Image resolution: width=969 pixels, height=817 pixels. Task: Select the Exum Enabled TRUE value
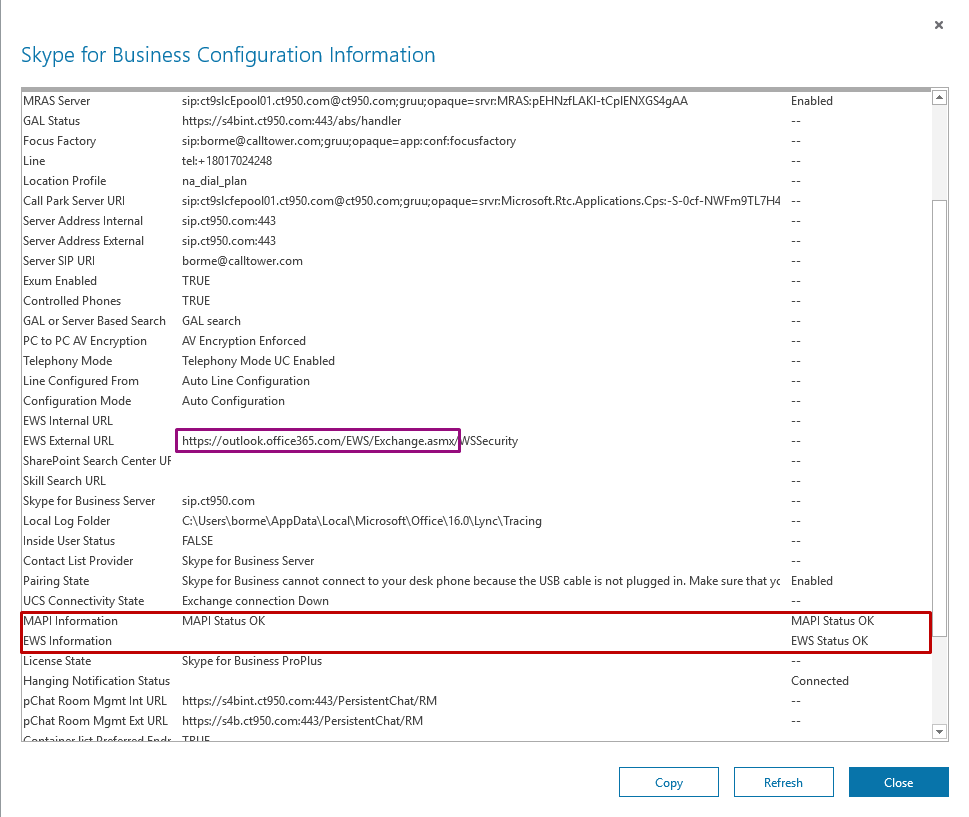pyautogui.click(x=196, y=281)
